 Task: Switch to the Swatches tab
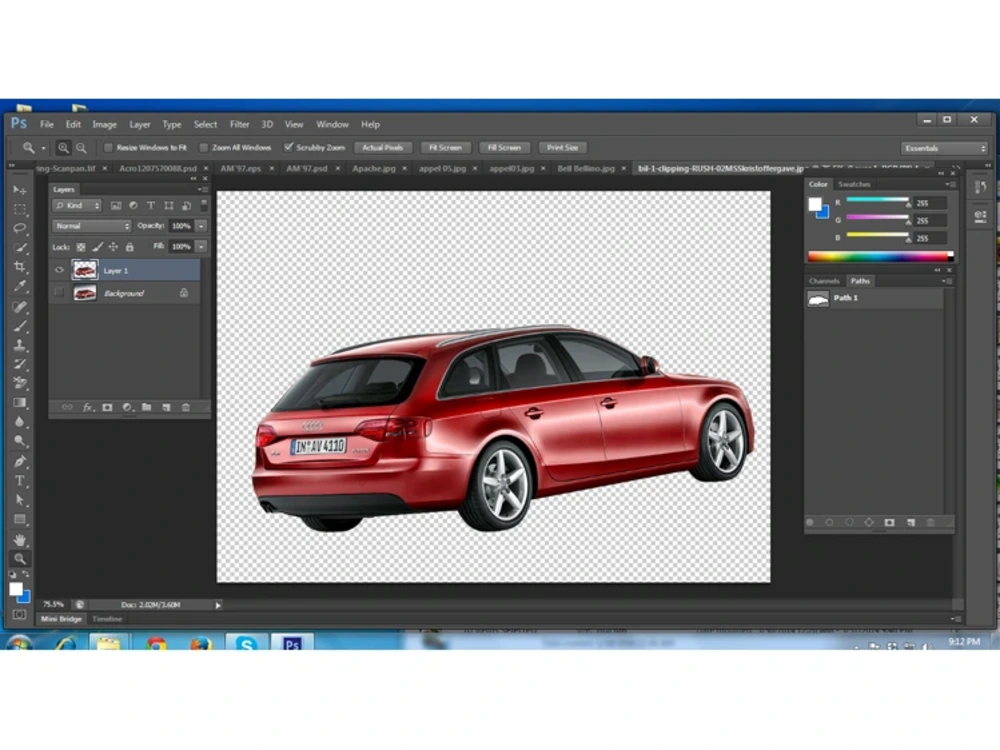854,184
